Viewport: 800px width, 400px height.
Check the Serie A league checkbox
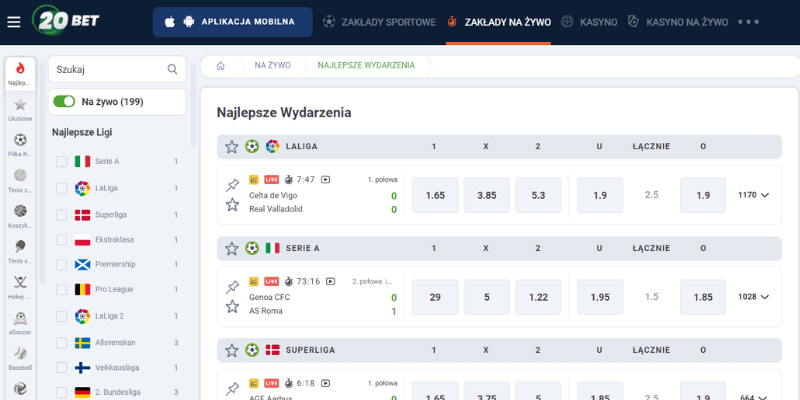(62, 162)
